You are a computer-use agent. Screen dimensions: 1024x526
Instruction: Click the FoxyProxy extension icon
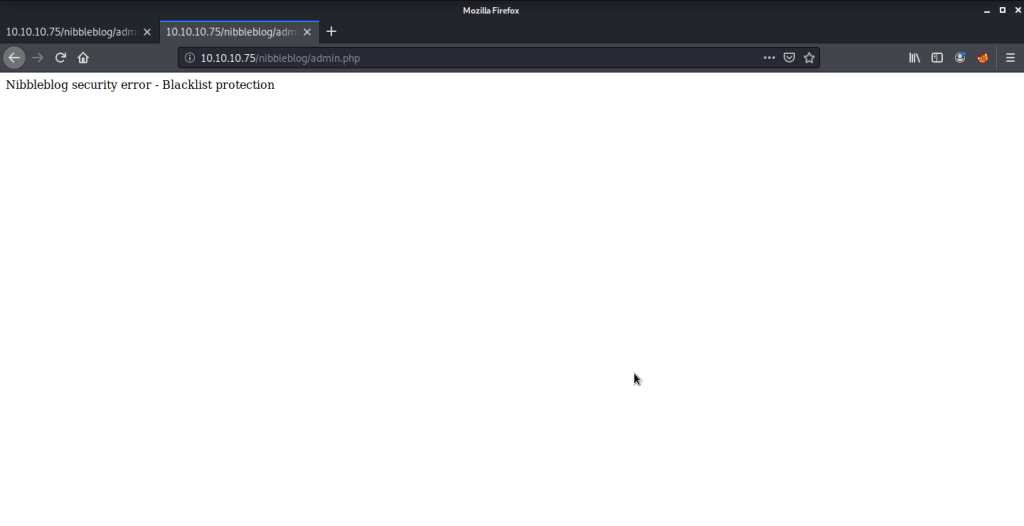[983, 58]
